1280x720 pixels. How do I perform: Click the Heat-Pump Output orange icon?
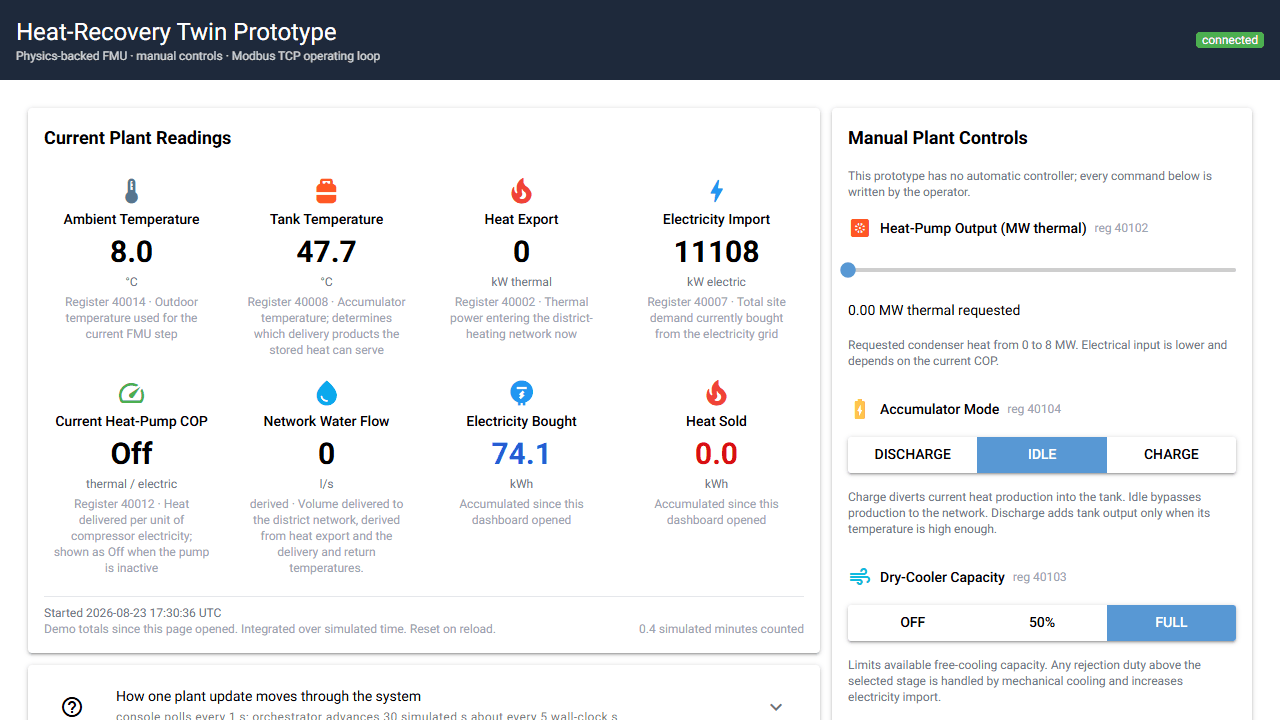(x=860, y=228)
